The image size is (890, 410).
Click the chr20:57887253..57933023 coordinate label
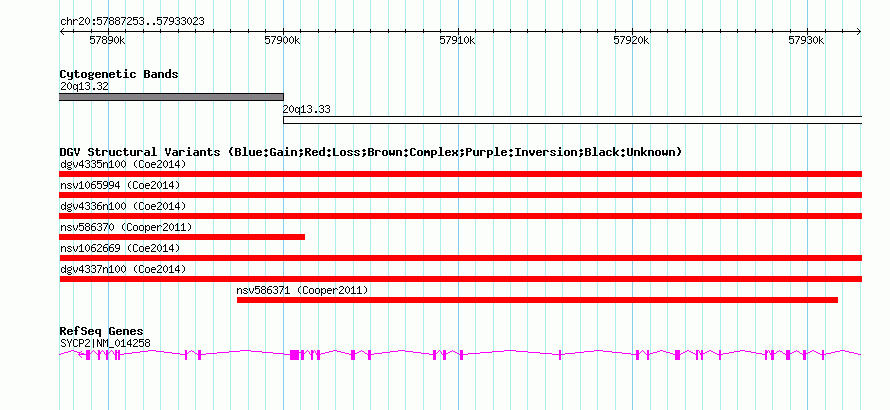point(132,22)
